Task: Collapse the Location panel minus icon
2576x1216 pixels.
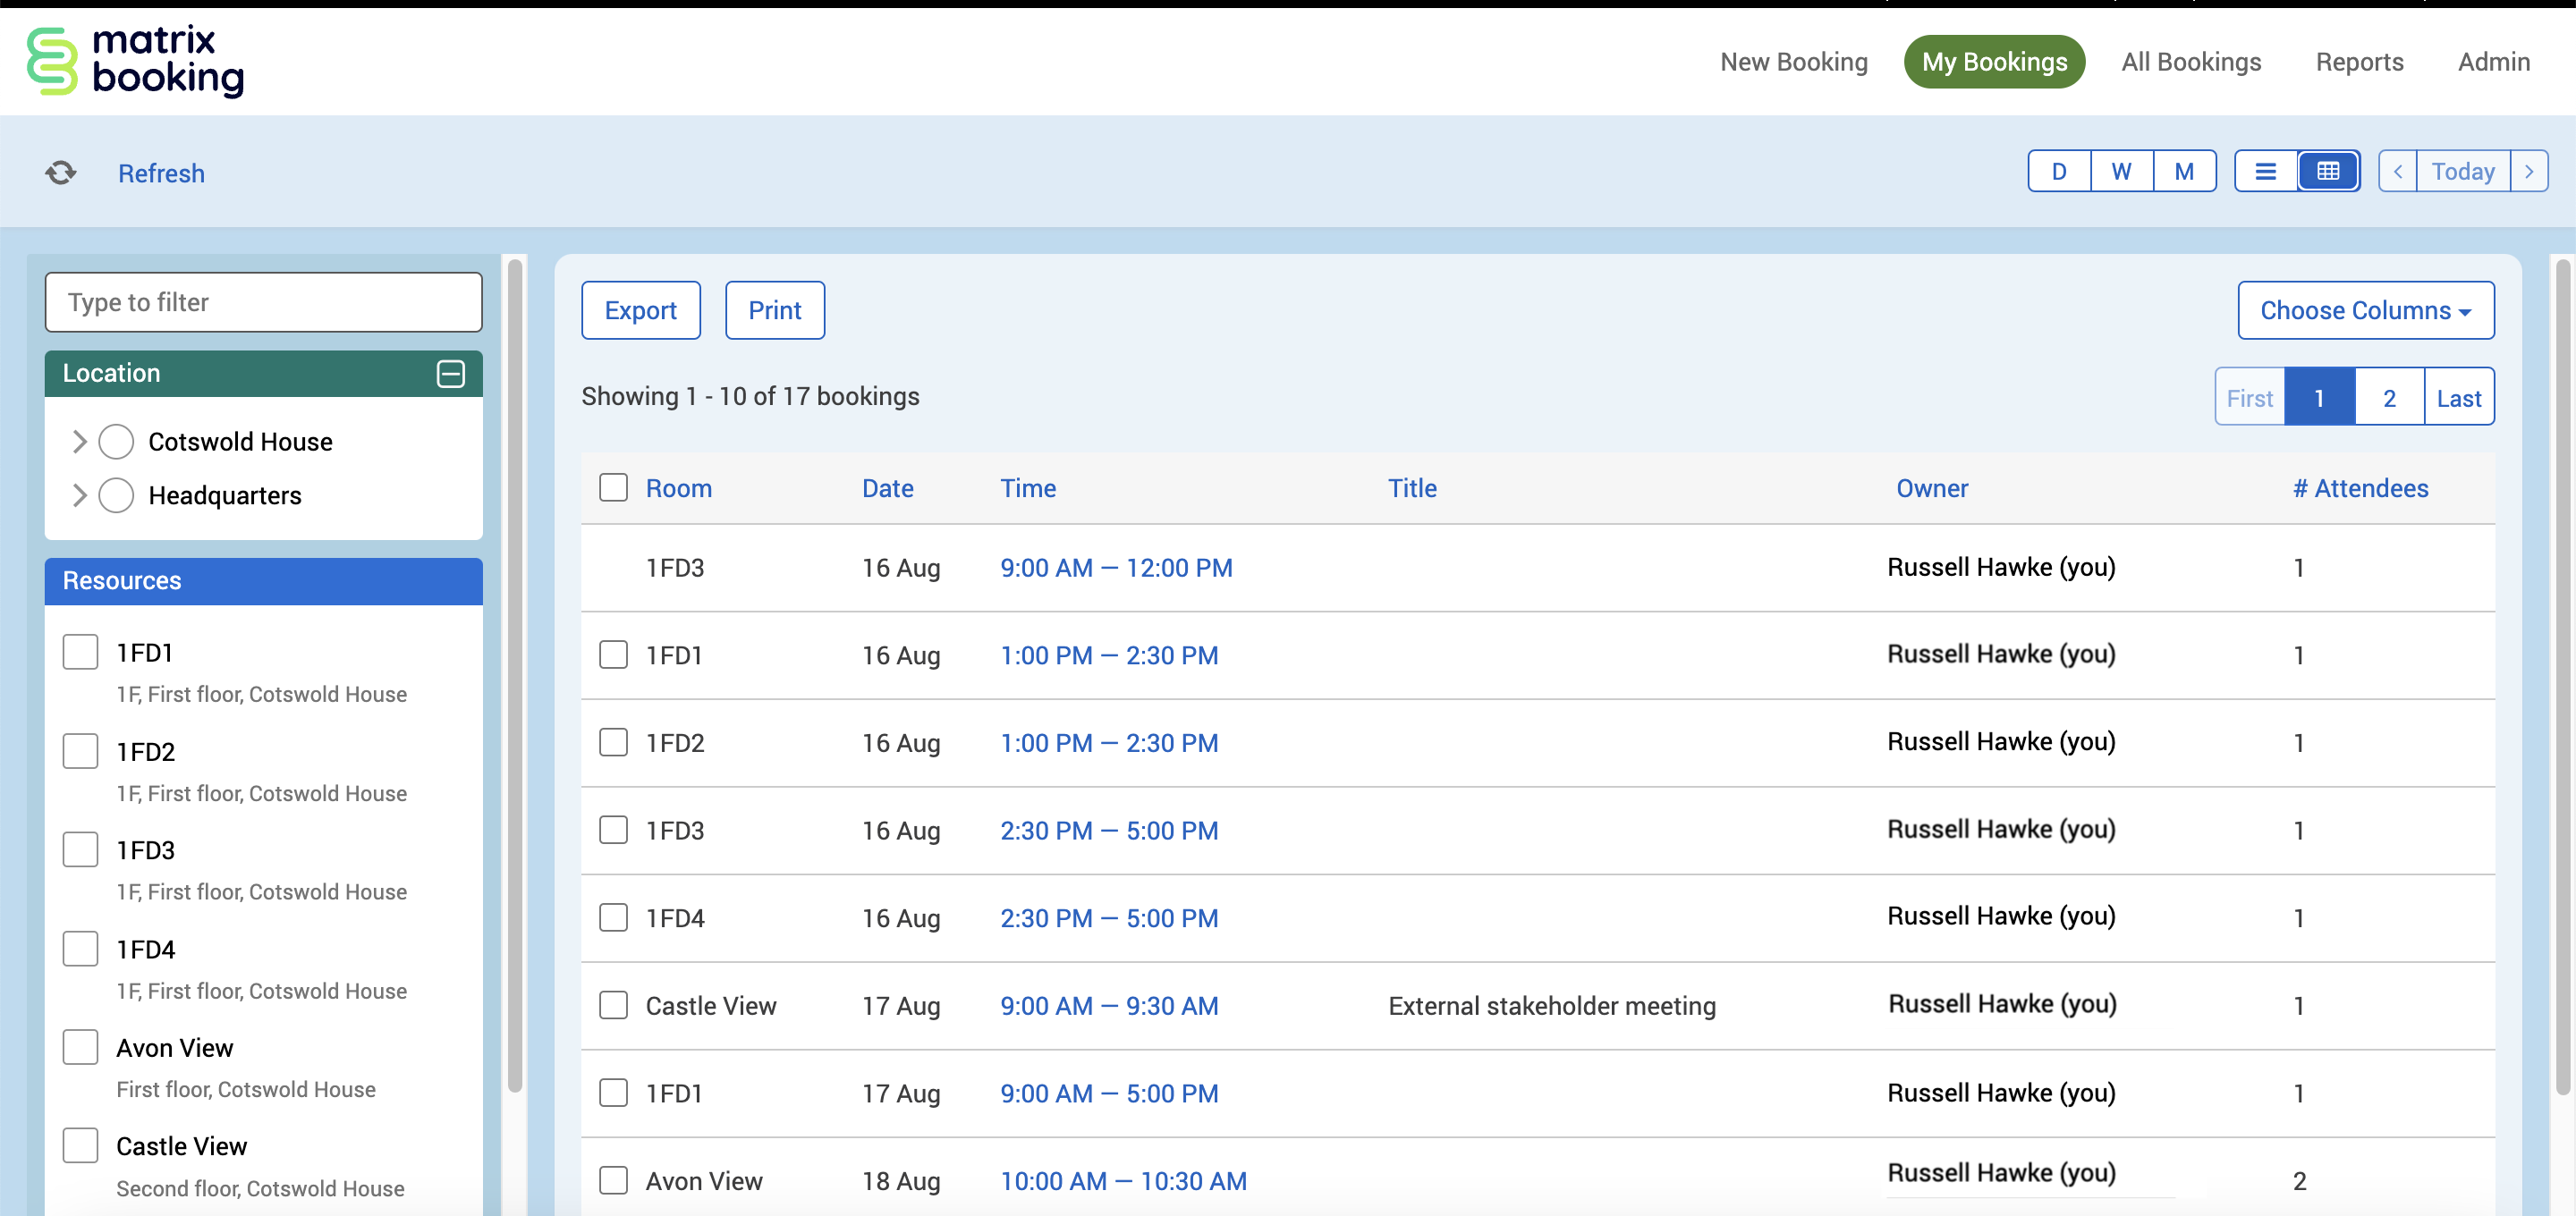Action: [x=450, y=373]
